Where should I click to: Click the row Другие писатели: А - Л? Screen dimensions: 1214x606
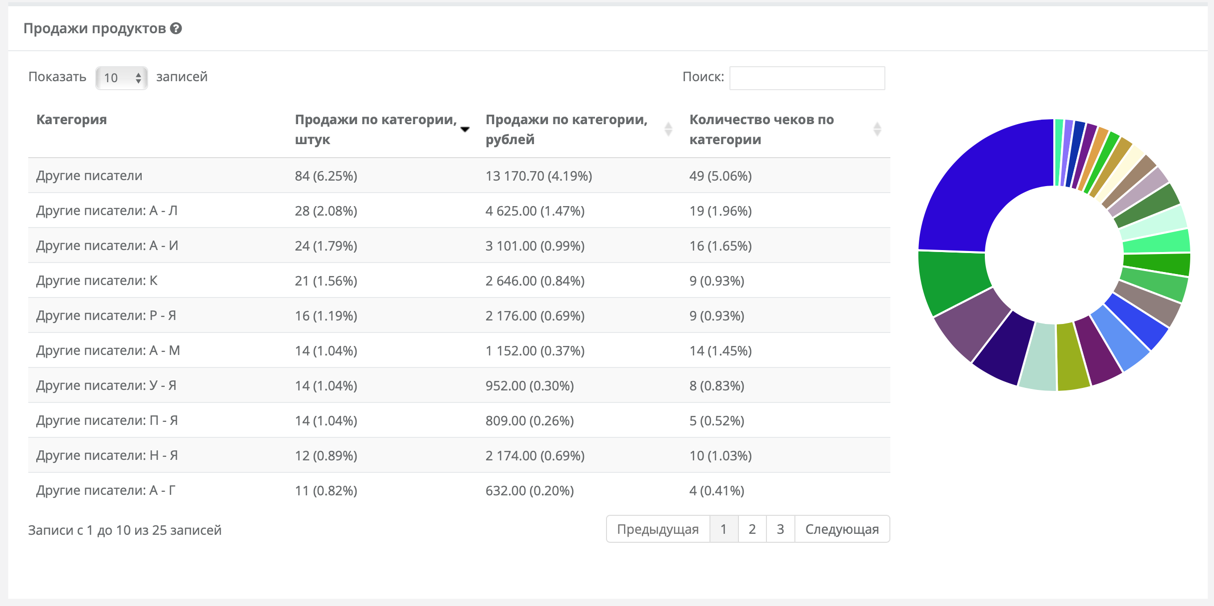[x=459, y=210]
